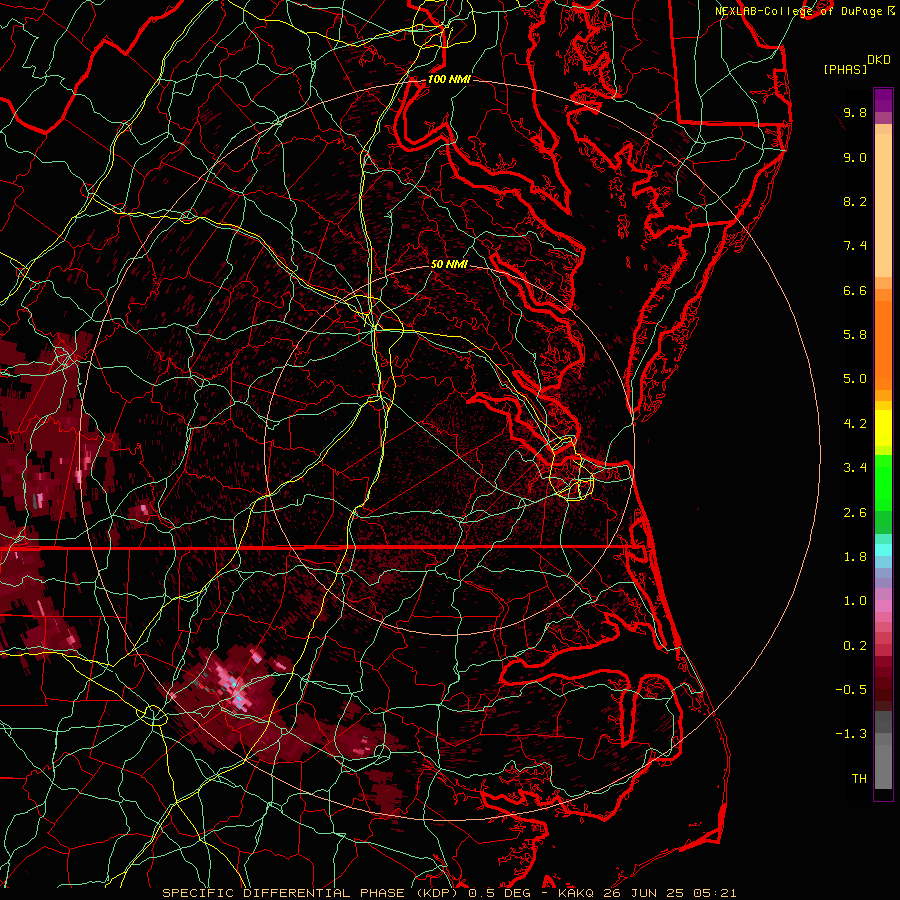Click the KAKQ station identifier
900x900 pixels.
pos(576,893)
